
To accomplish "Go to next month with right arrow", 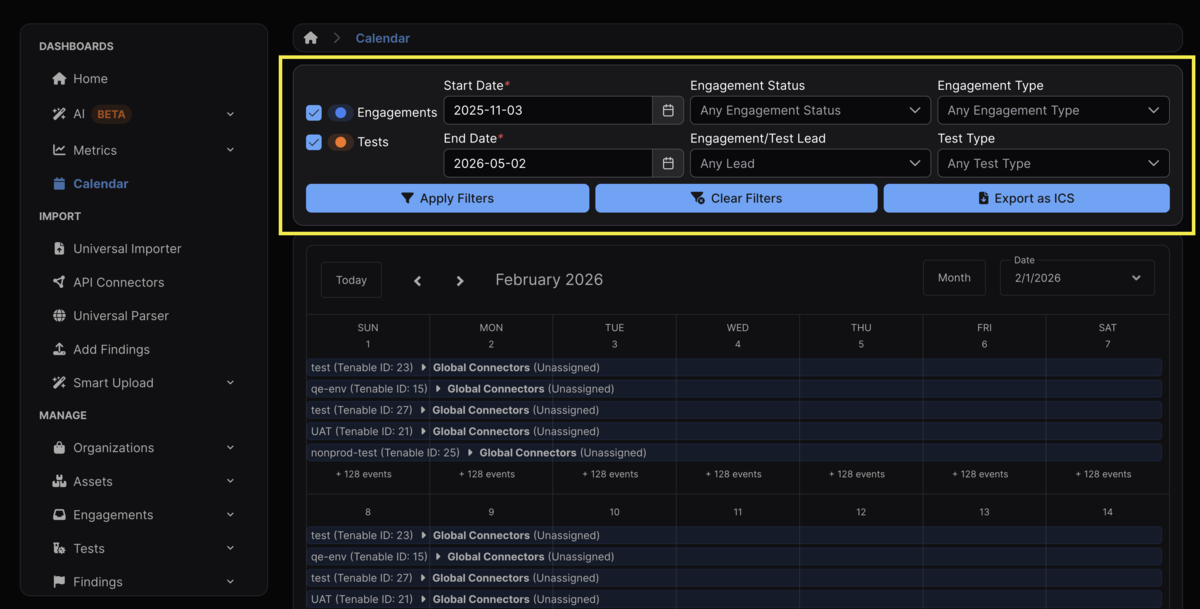I will coord(460,281).
